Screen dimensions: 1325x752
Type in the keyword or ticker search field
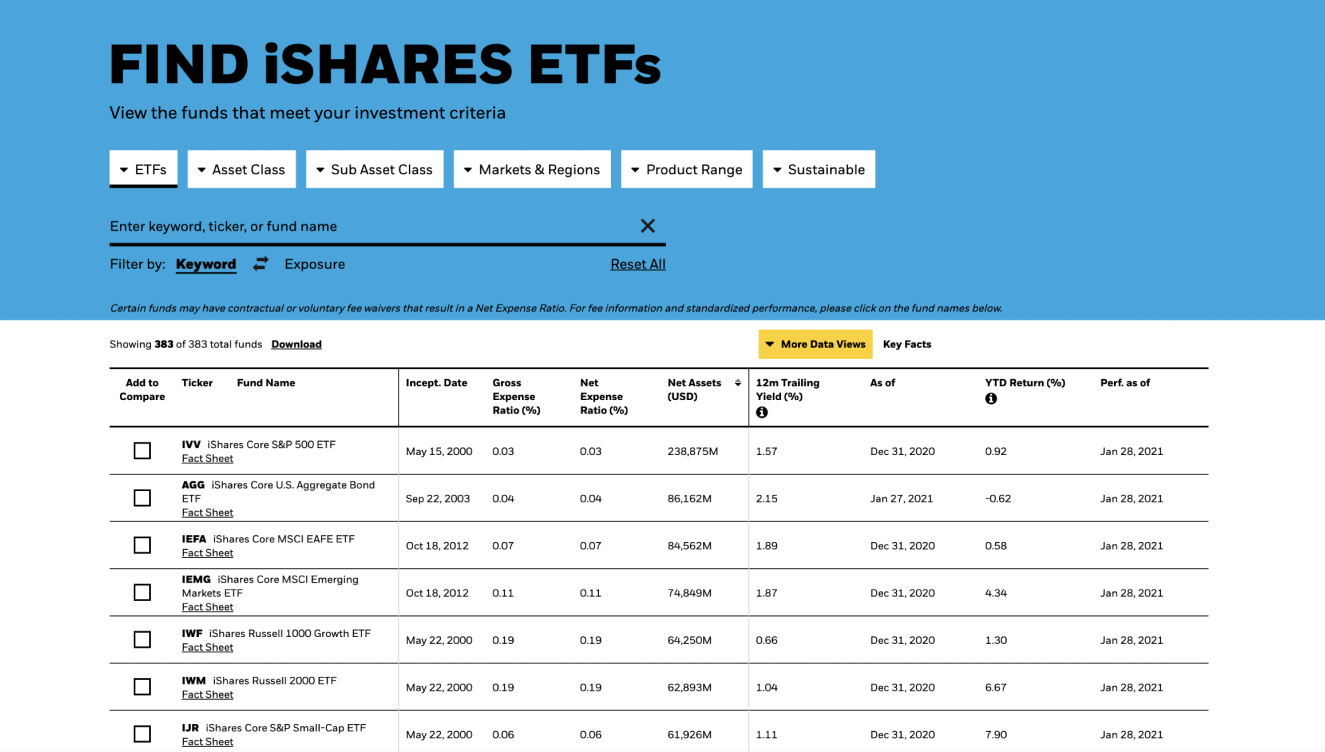pos(370,226)
